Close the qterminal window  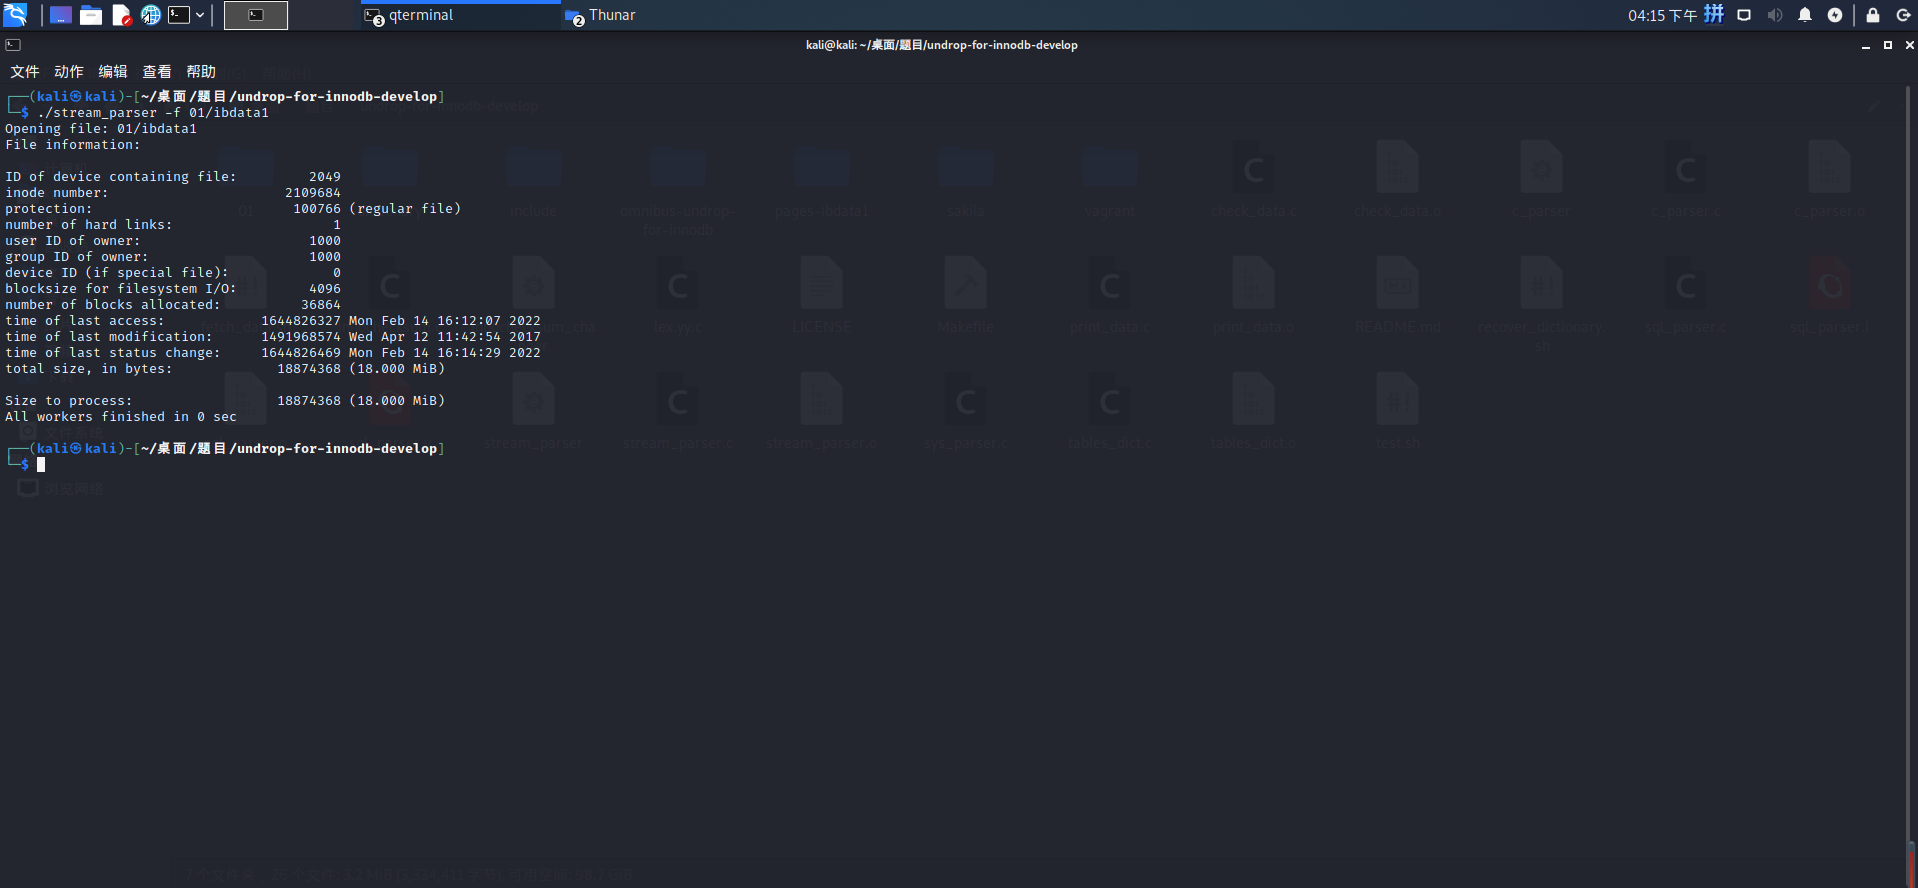click(1909, 45)
